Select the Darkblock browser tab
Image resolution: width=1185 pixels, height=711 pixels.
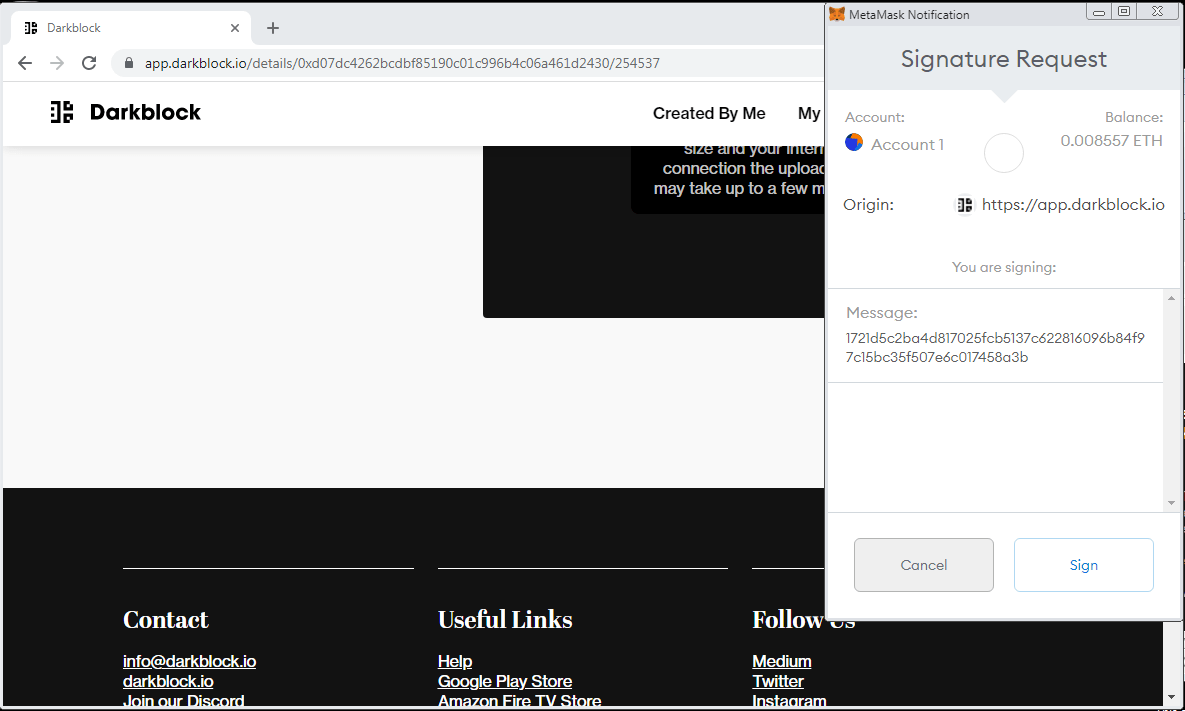pos(132,28)
